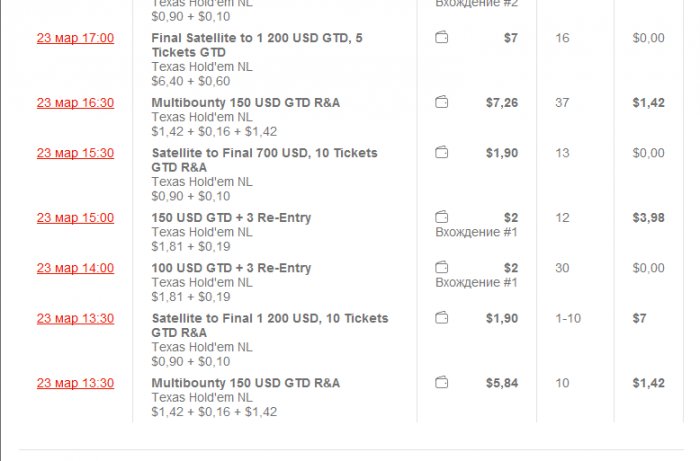Select the 23 мар 14:00 date link
This screenshot has width=700, height=461.
(x=75, y=268)
